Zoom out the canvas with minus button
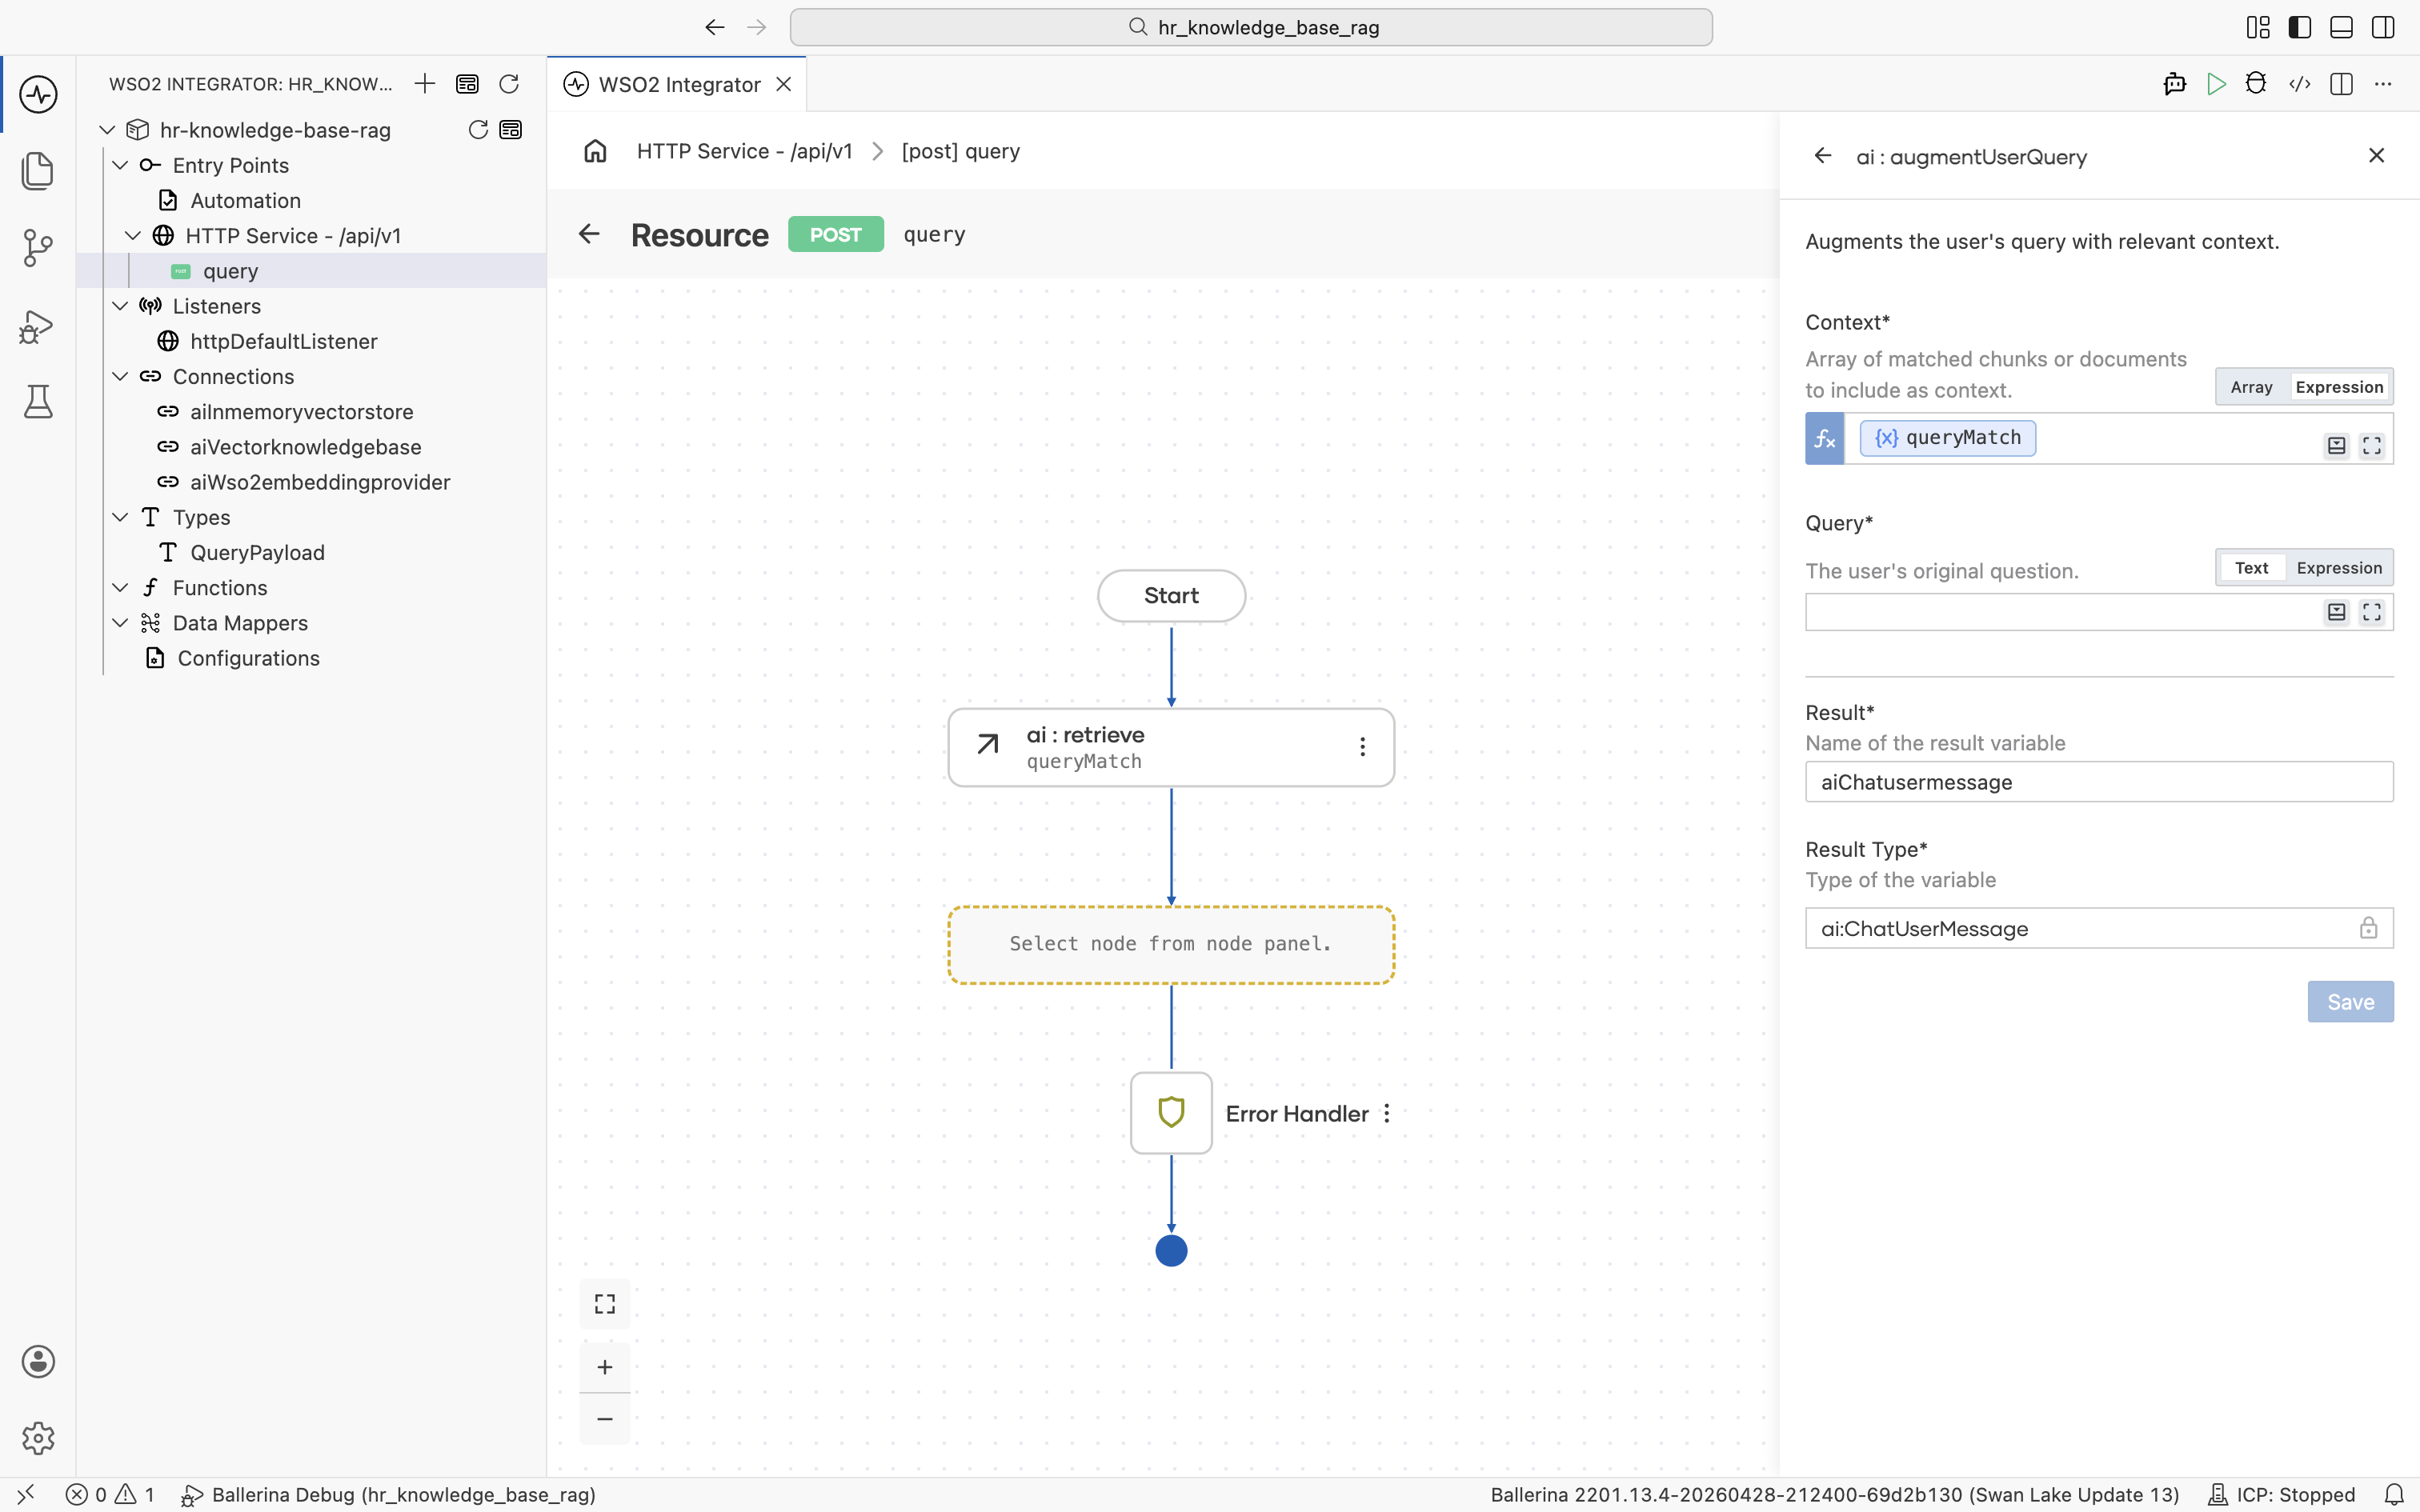The image size is (2420, 1512). [605, 1419]
